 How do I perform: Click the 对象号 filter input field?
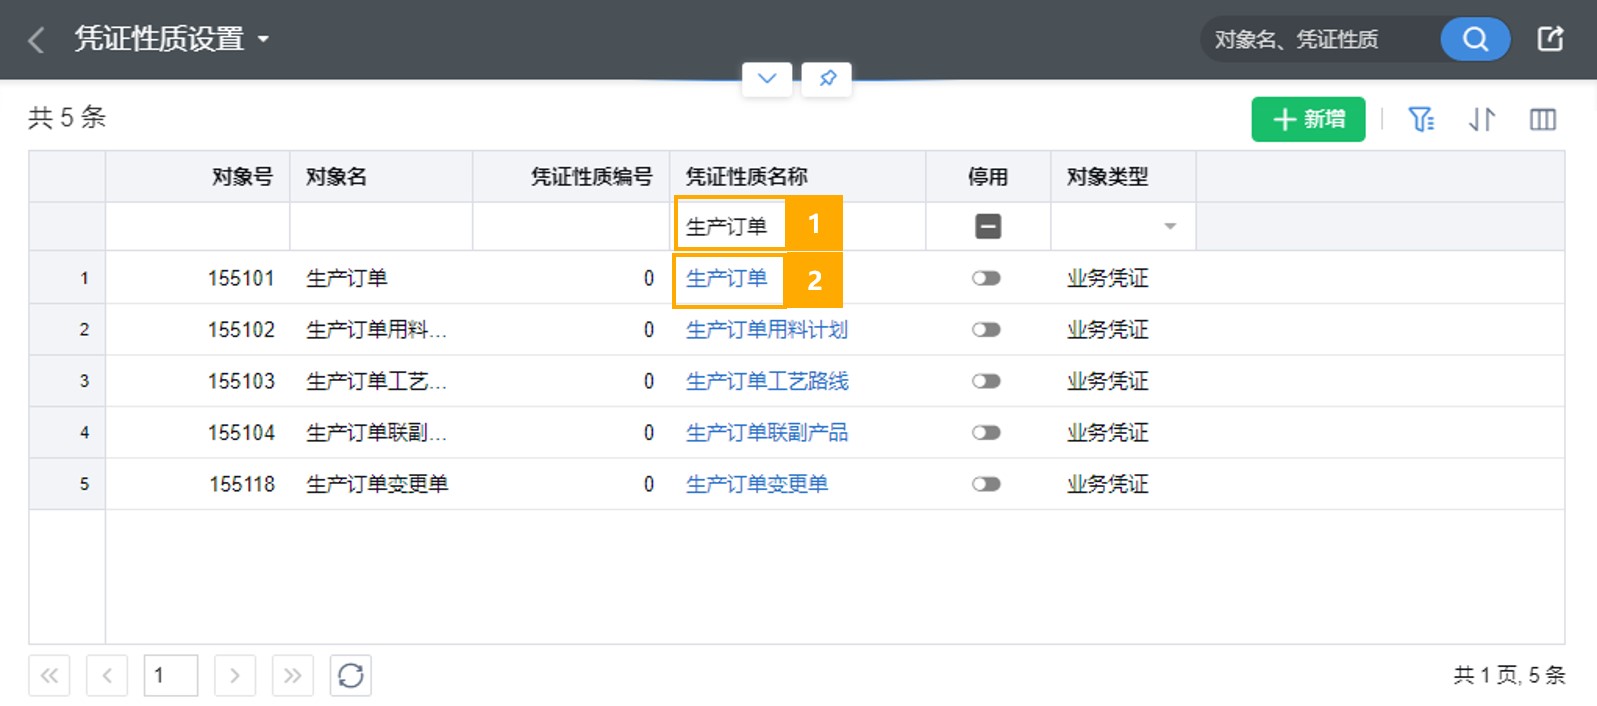(198, 227)
